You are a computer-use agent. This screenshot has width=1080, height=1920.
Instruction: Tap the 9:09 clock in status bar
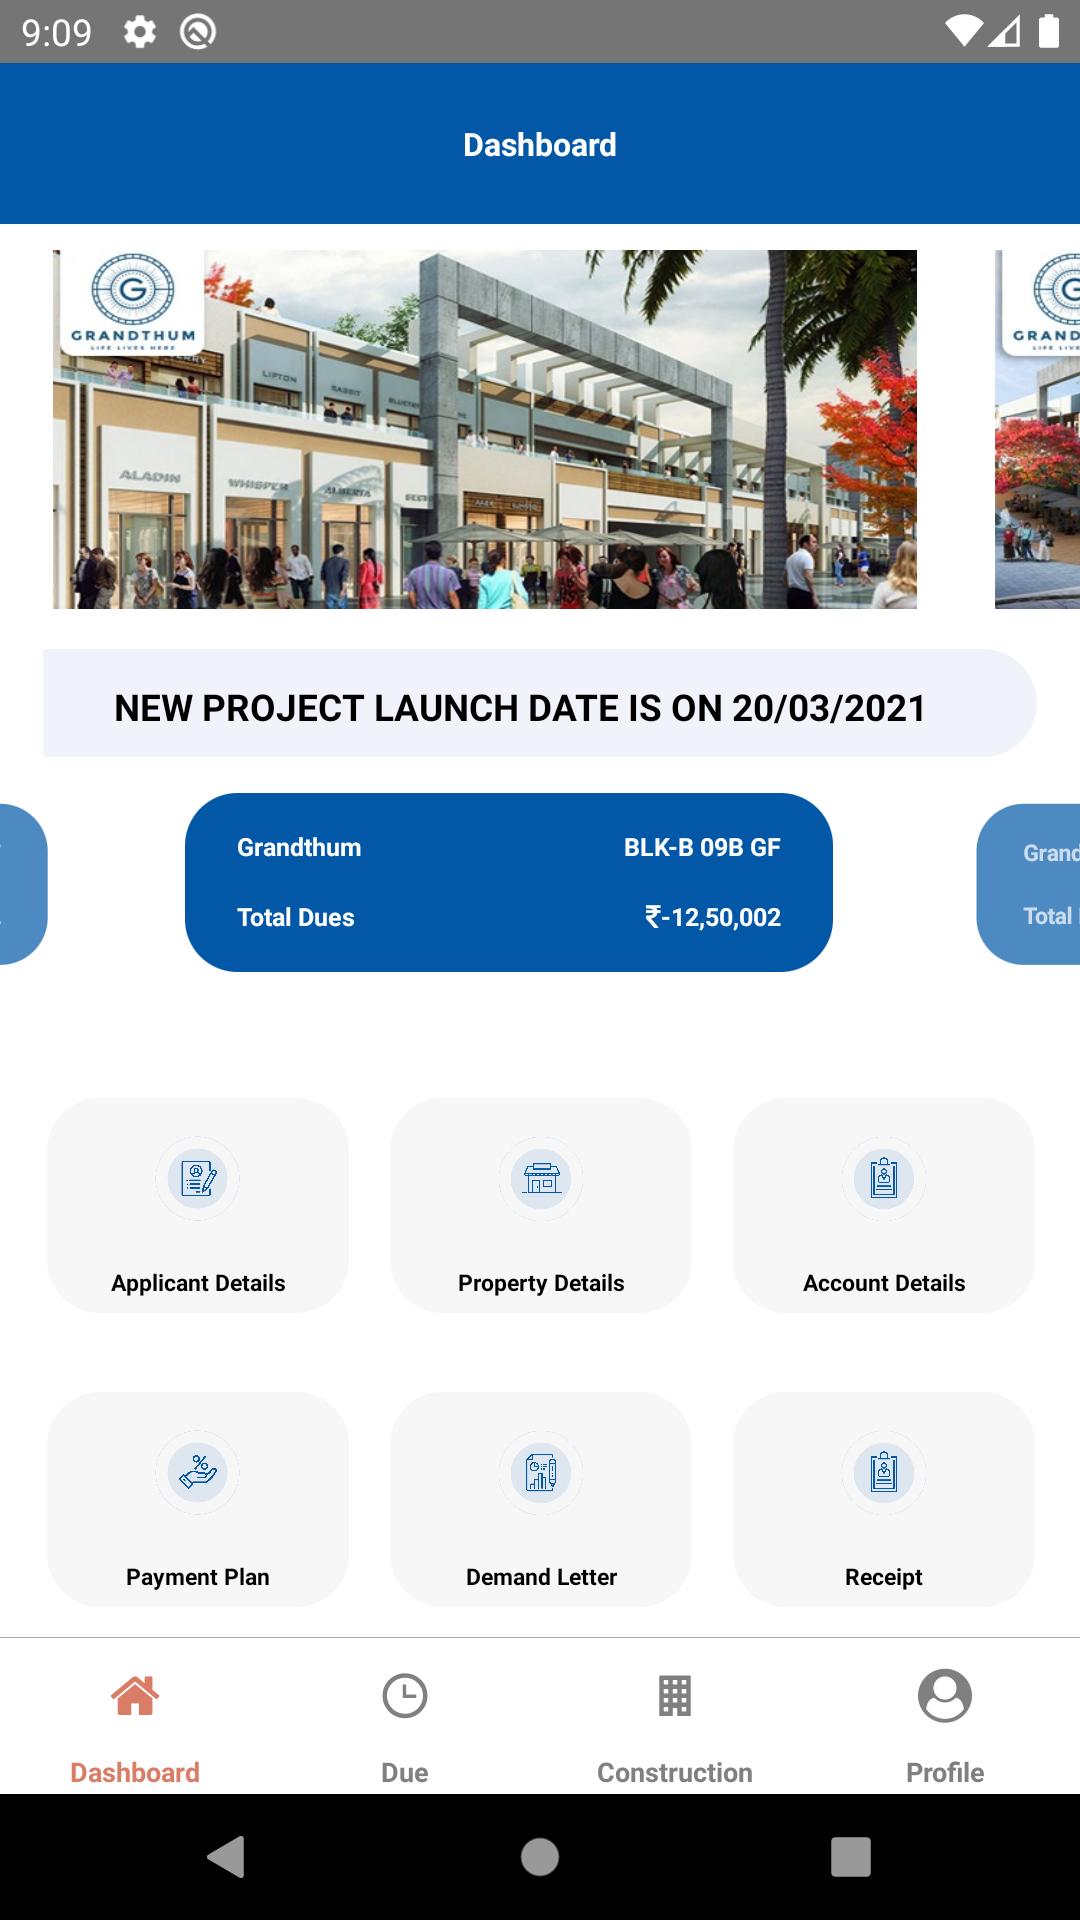(57, 33)
